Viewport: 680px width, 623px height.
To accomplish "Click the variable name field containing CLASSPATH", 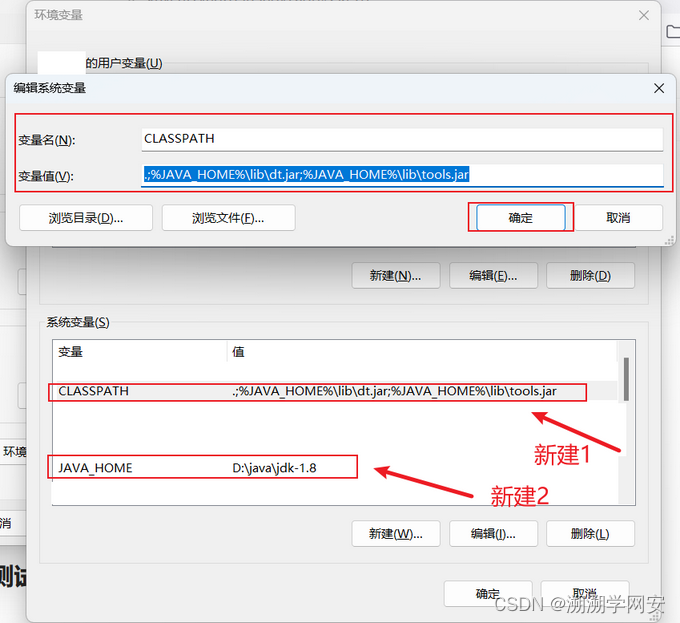I will pyautogui.click(x=402, y=139).
